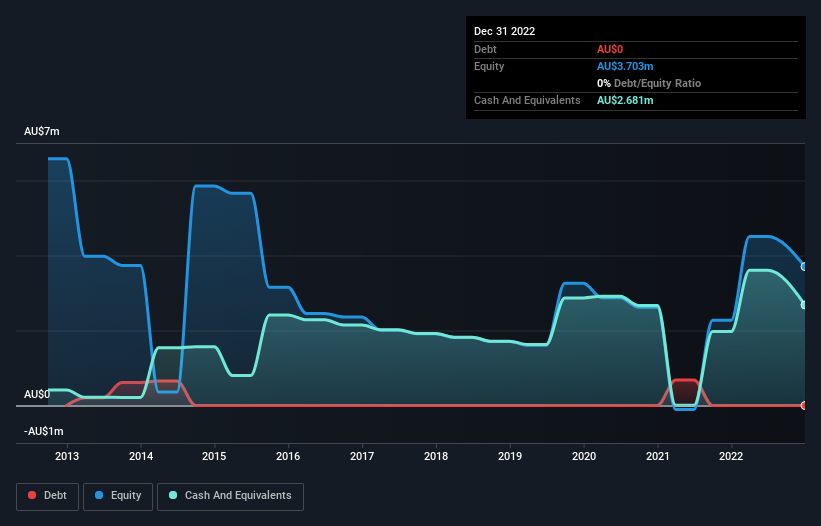Click the -AU$1m y-axis label
The height and width of the screenshot is (526, 821).
(43, 431)
